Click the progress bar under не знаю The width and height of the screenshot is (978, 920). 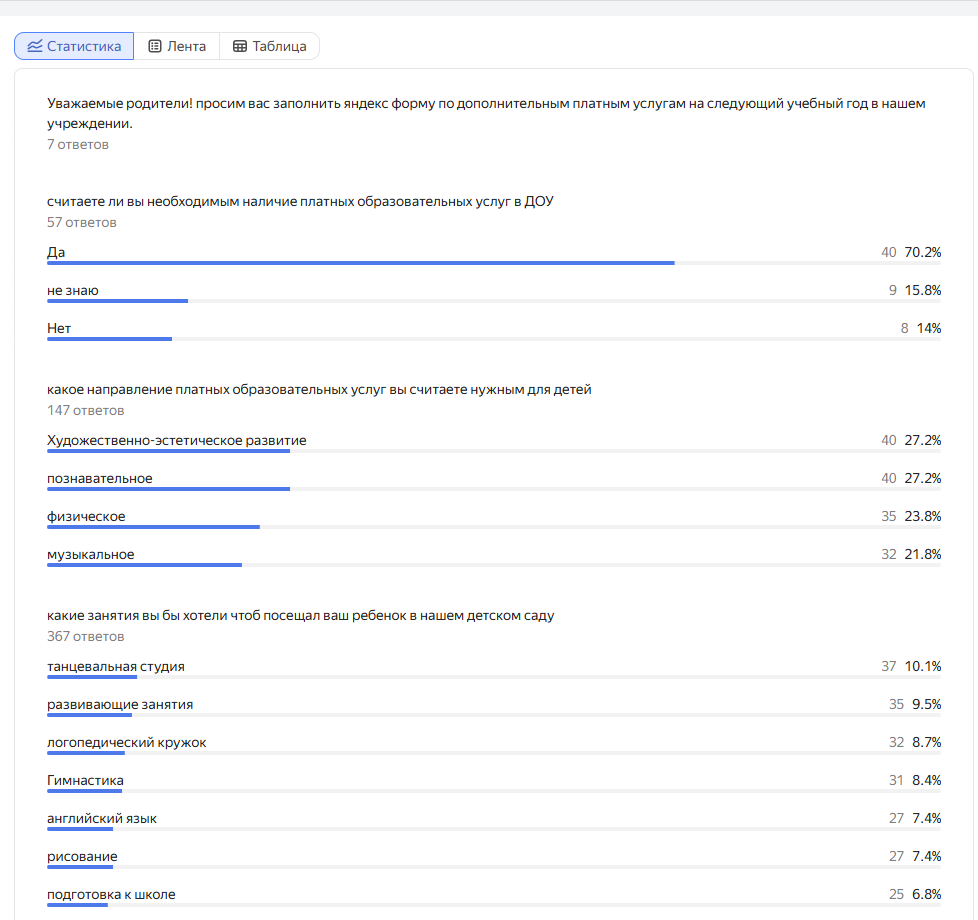click(x=117, y=301)
